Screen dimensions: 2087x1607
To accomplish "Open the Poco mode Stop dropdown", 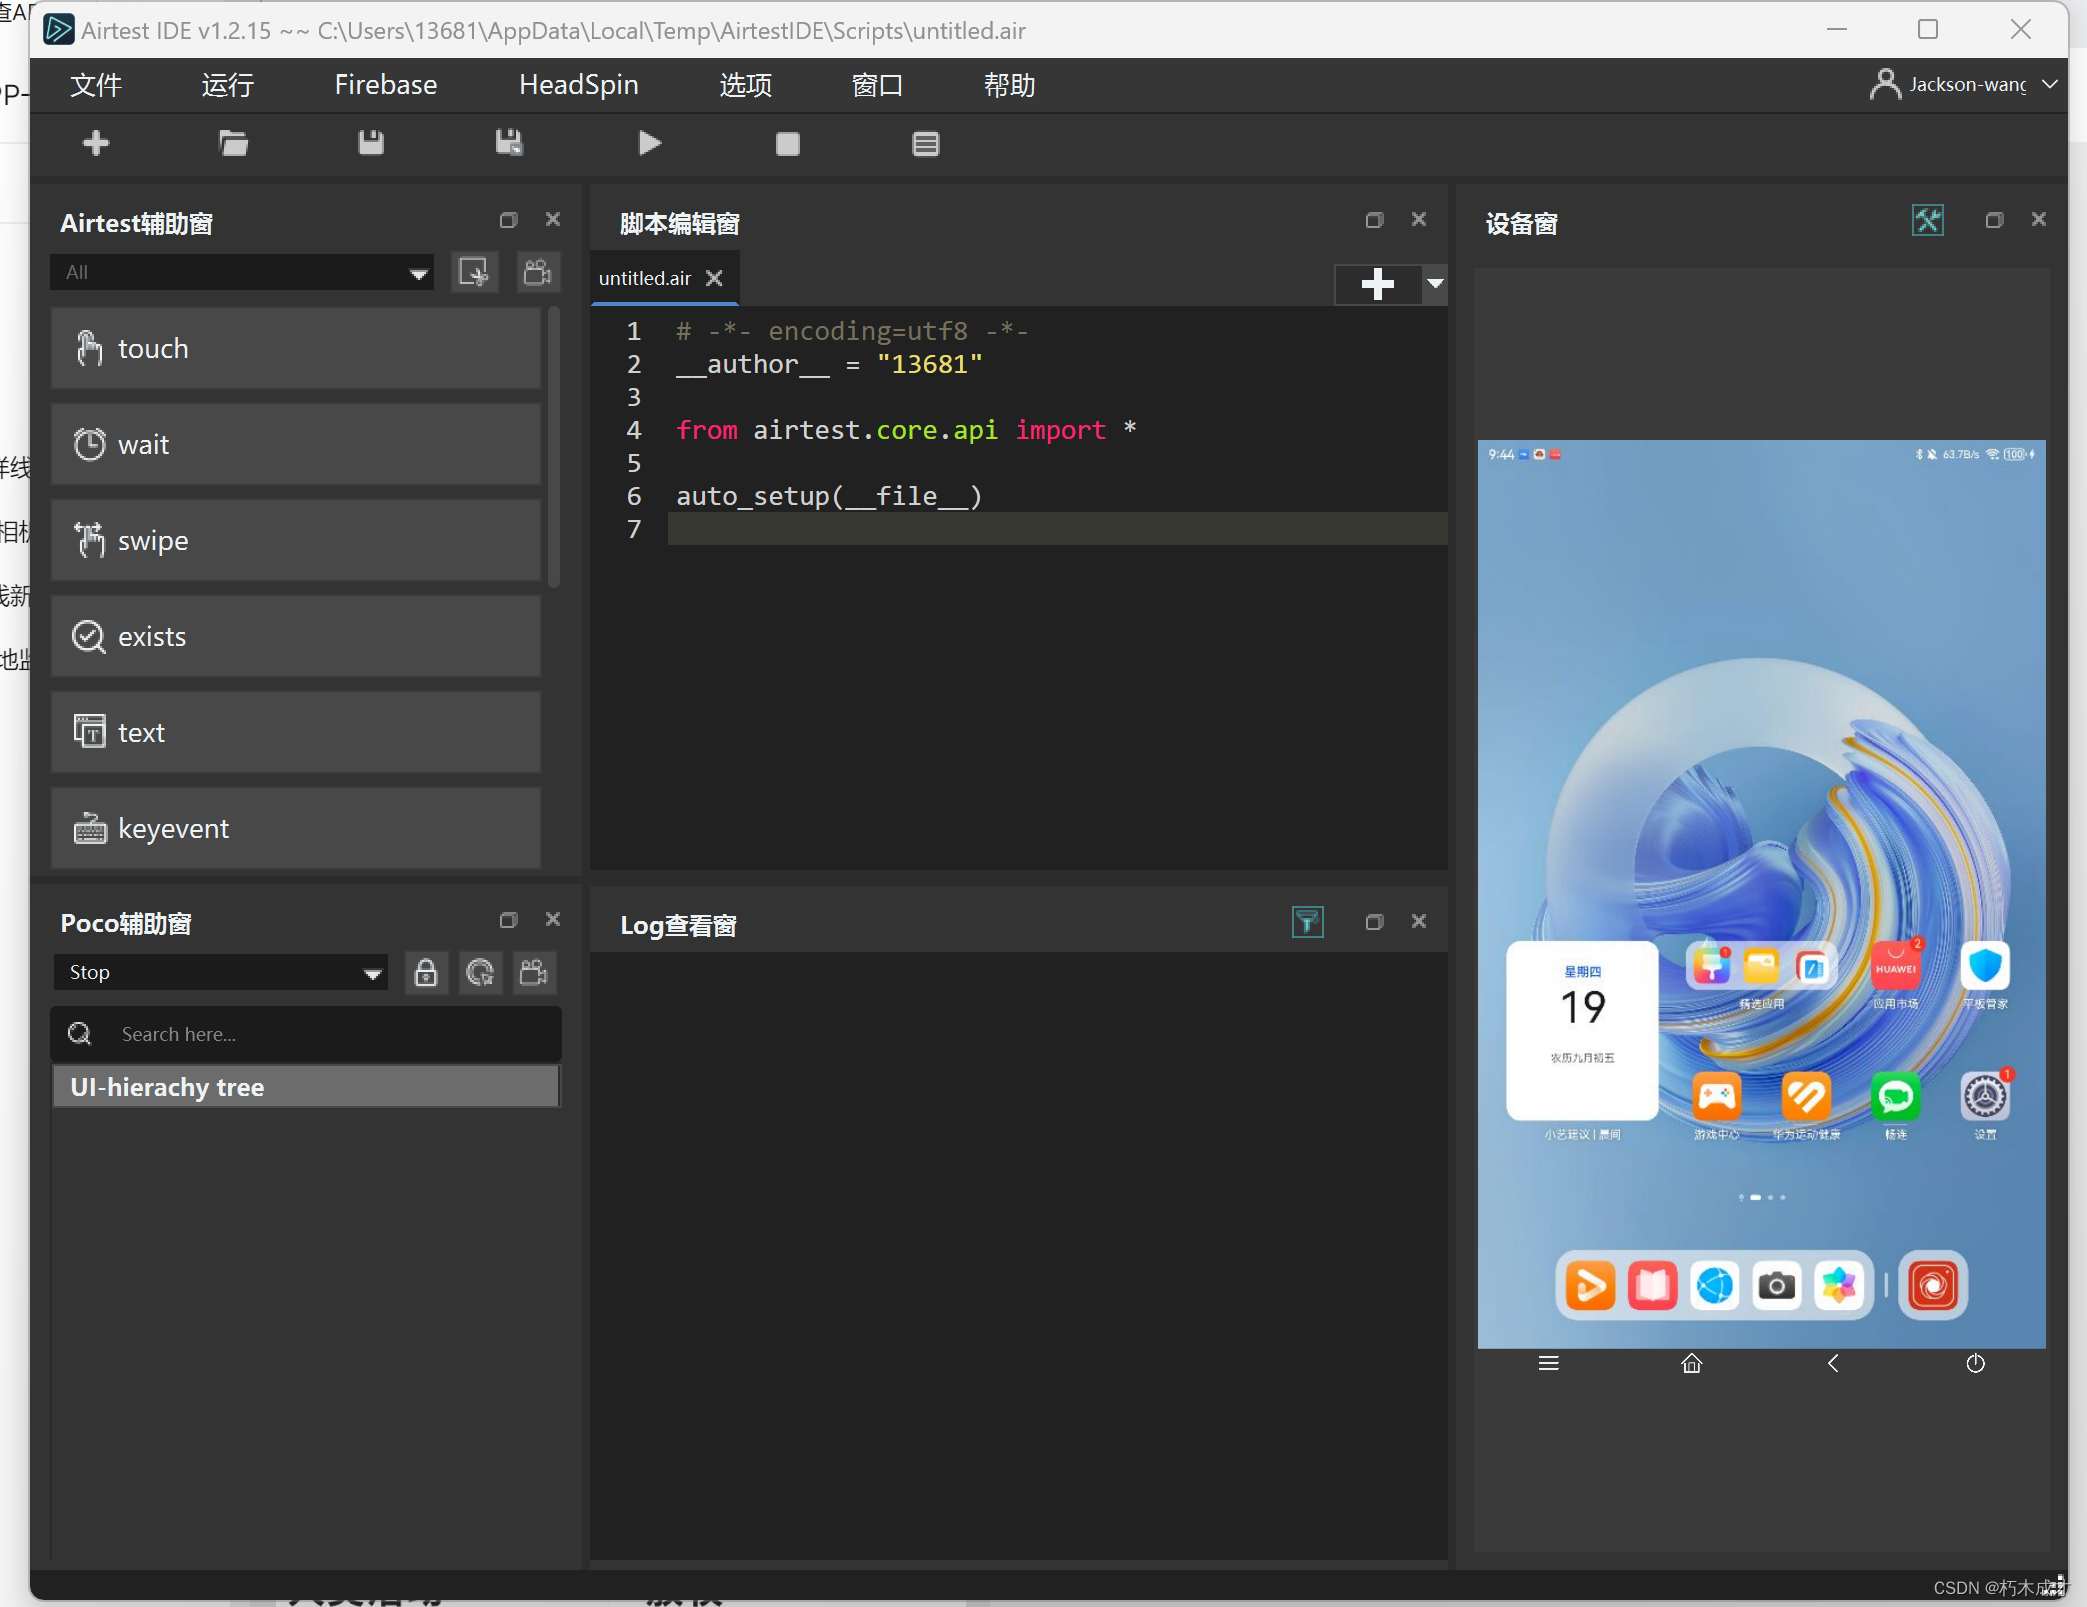I will pos(220,972).
